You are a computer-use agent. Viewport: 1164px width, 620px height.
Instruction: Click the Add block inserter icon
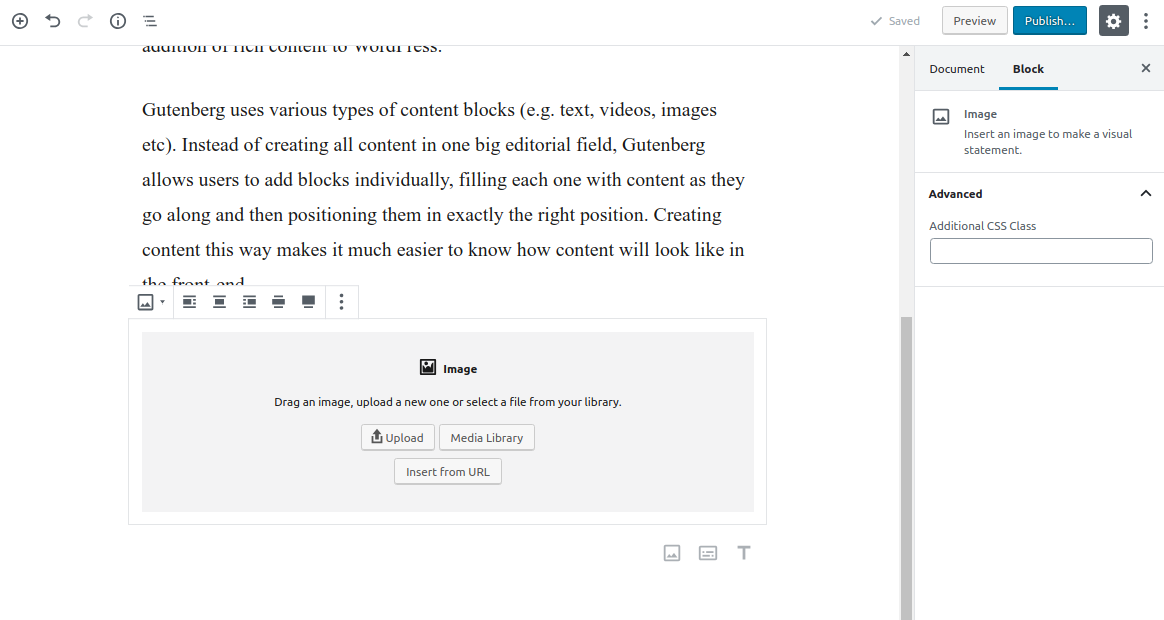click(19, 21)
